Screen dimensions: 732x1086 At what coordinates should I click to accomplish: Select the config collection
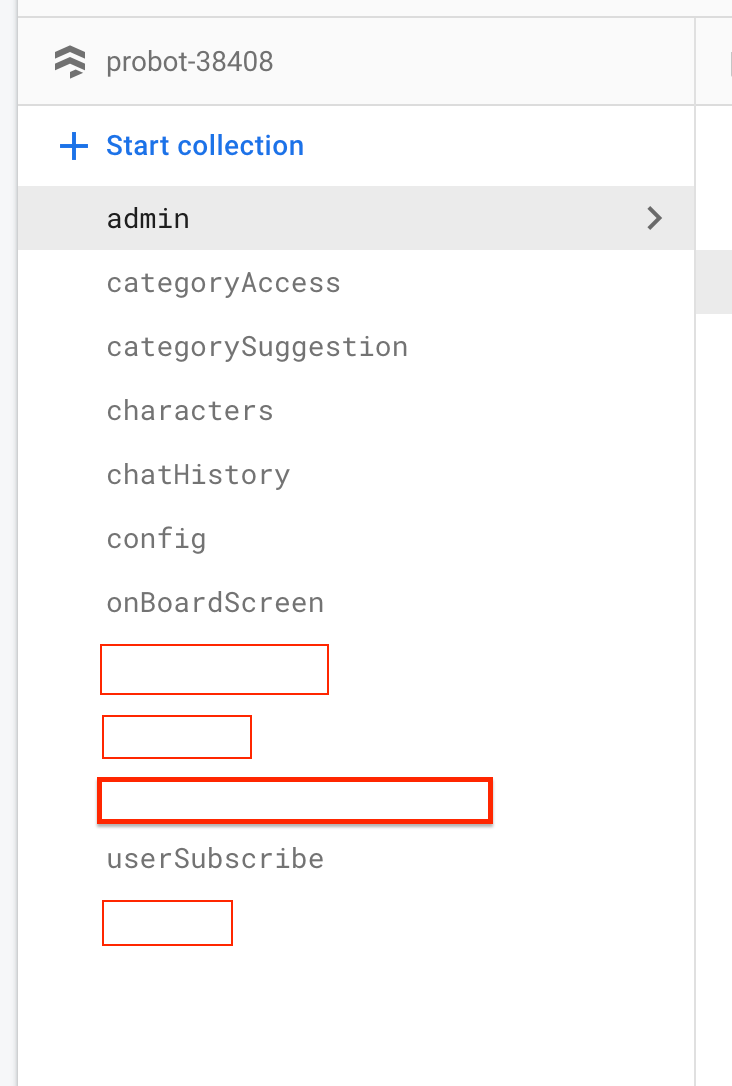click(156, 538)
